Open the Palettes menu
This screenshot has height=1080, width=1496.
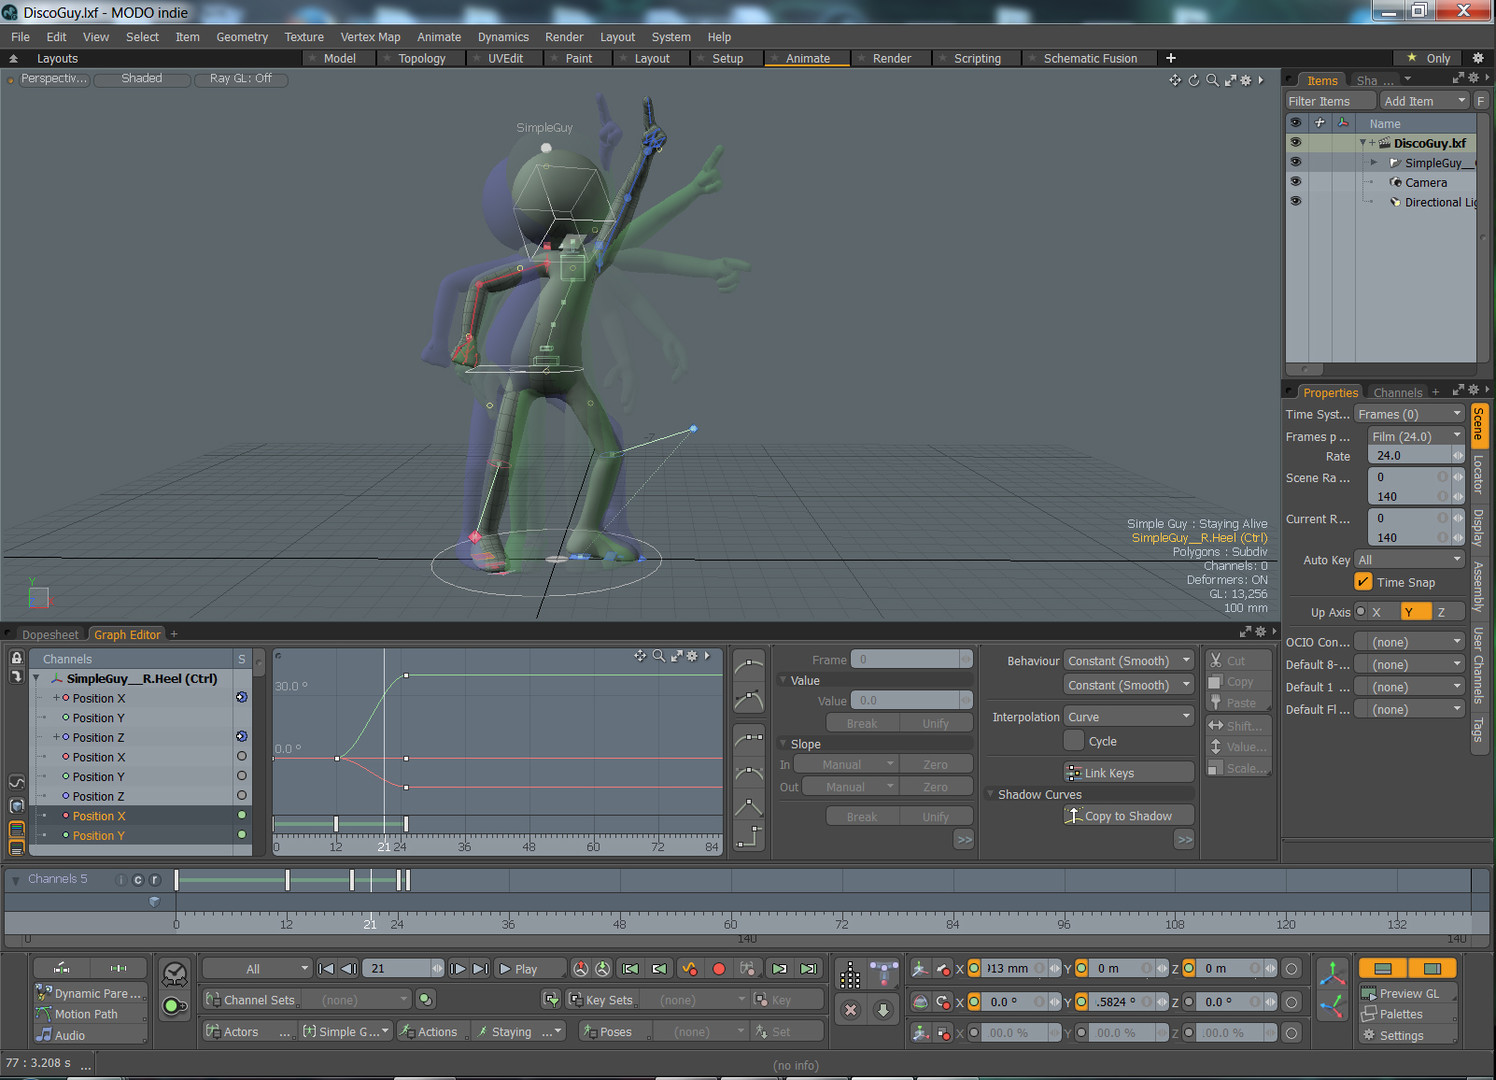[1407, 1014]
